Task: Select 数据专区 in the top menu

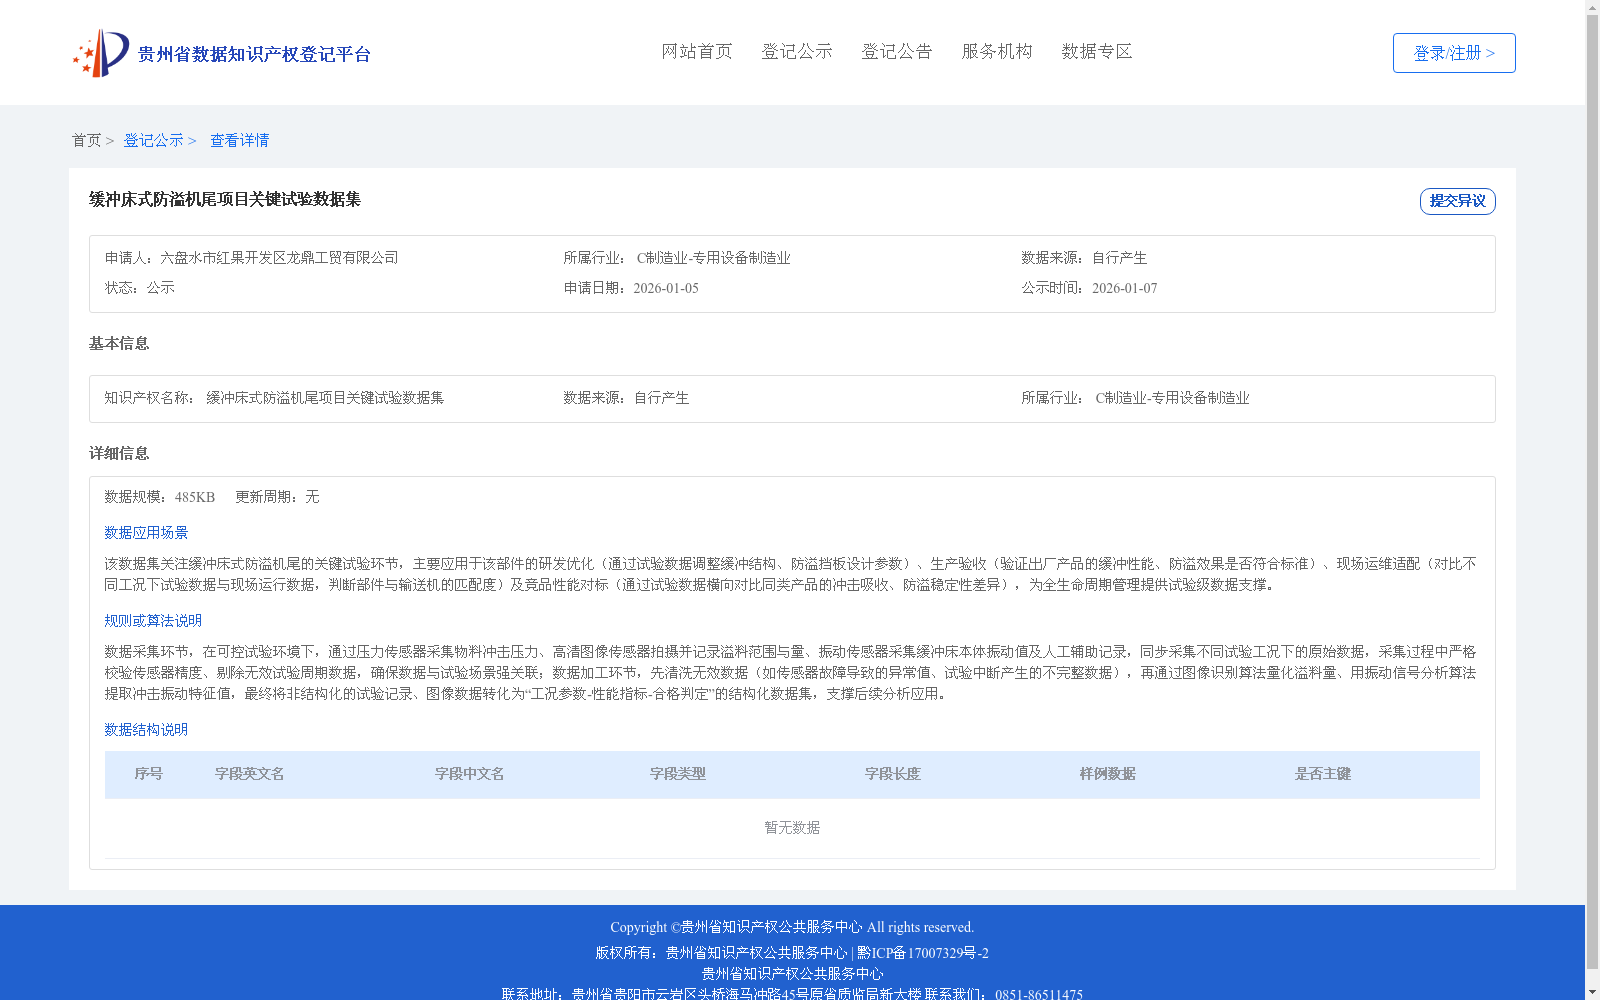Action: pyautogui.click(x=1097, y=52)
